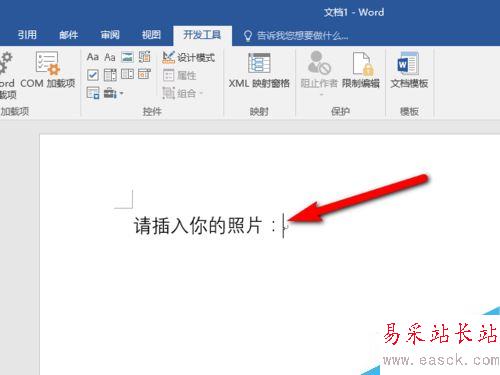Click the text 请插入你的照片
Viewport: 500px width, 375px height.
(198, 226)
